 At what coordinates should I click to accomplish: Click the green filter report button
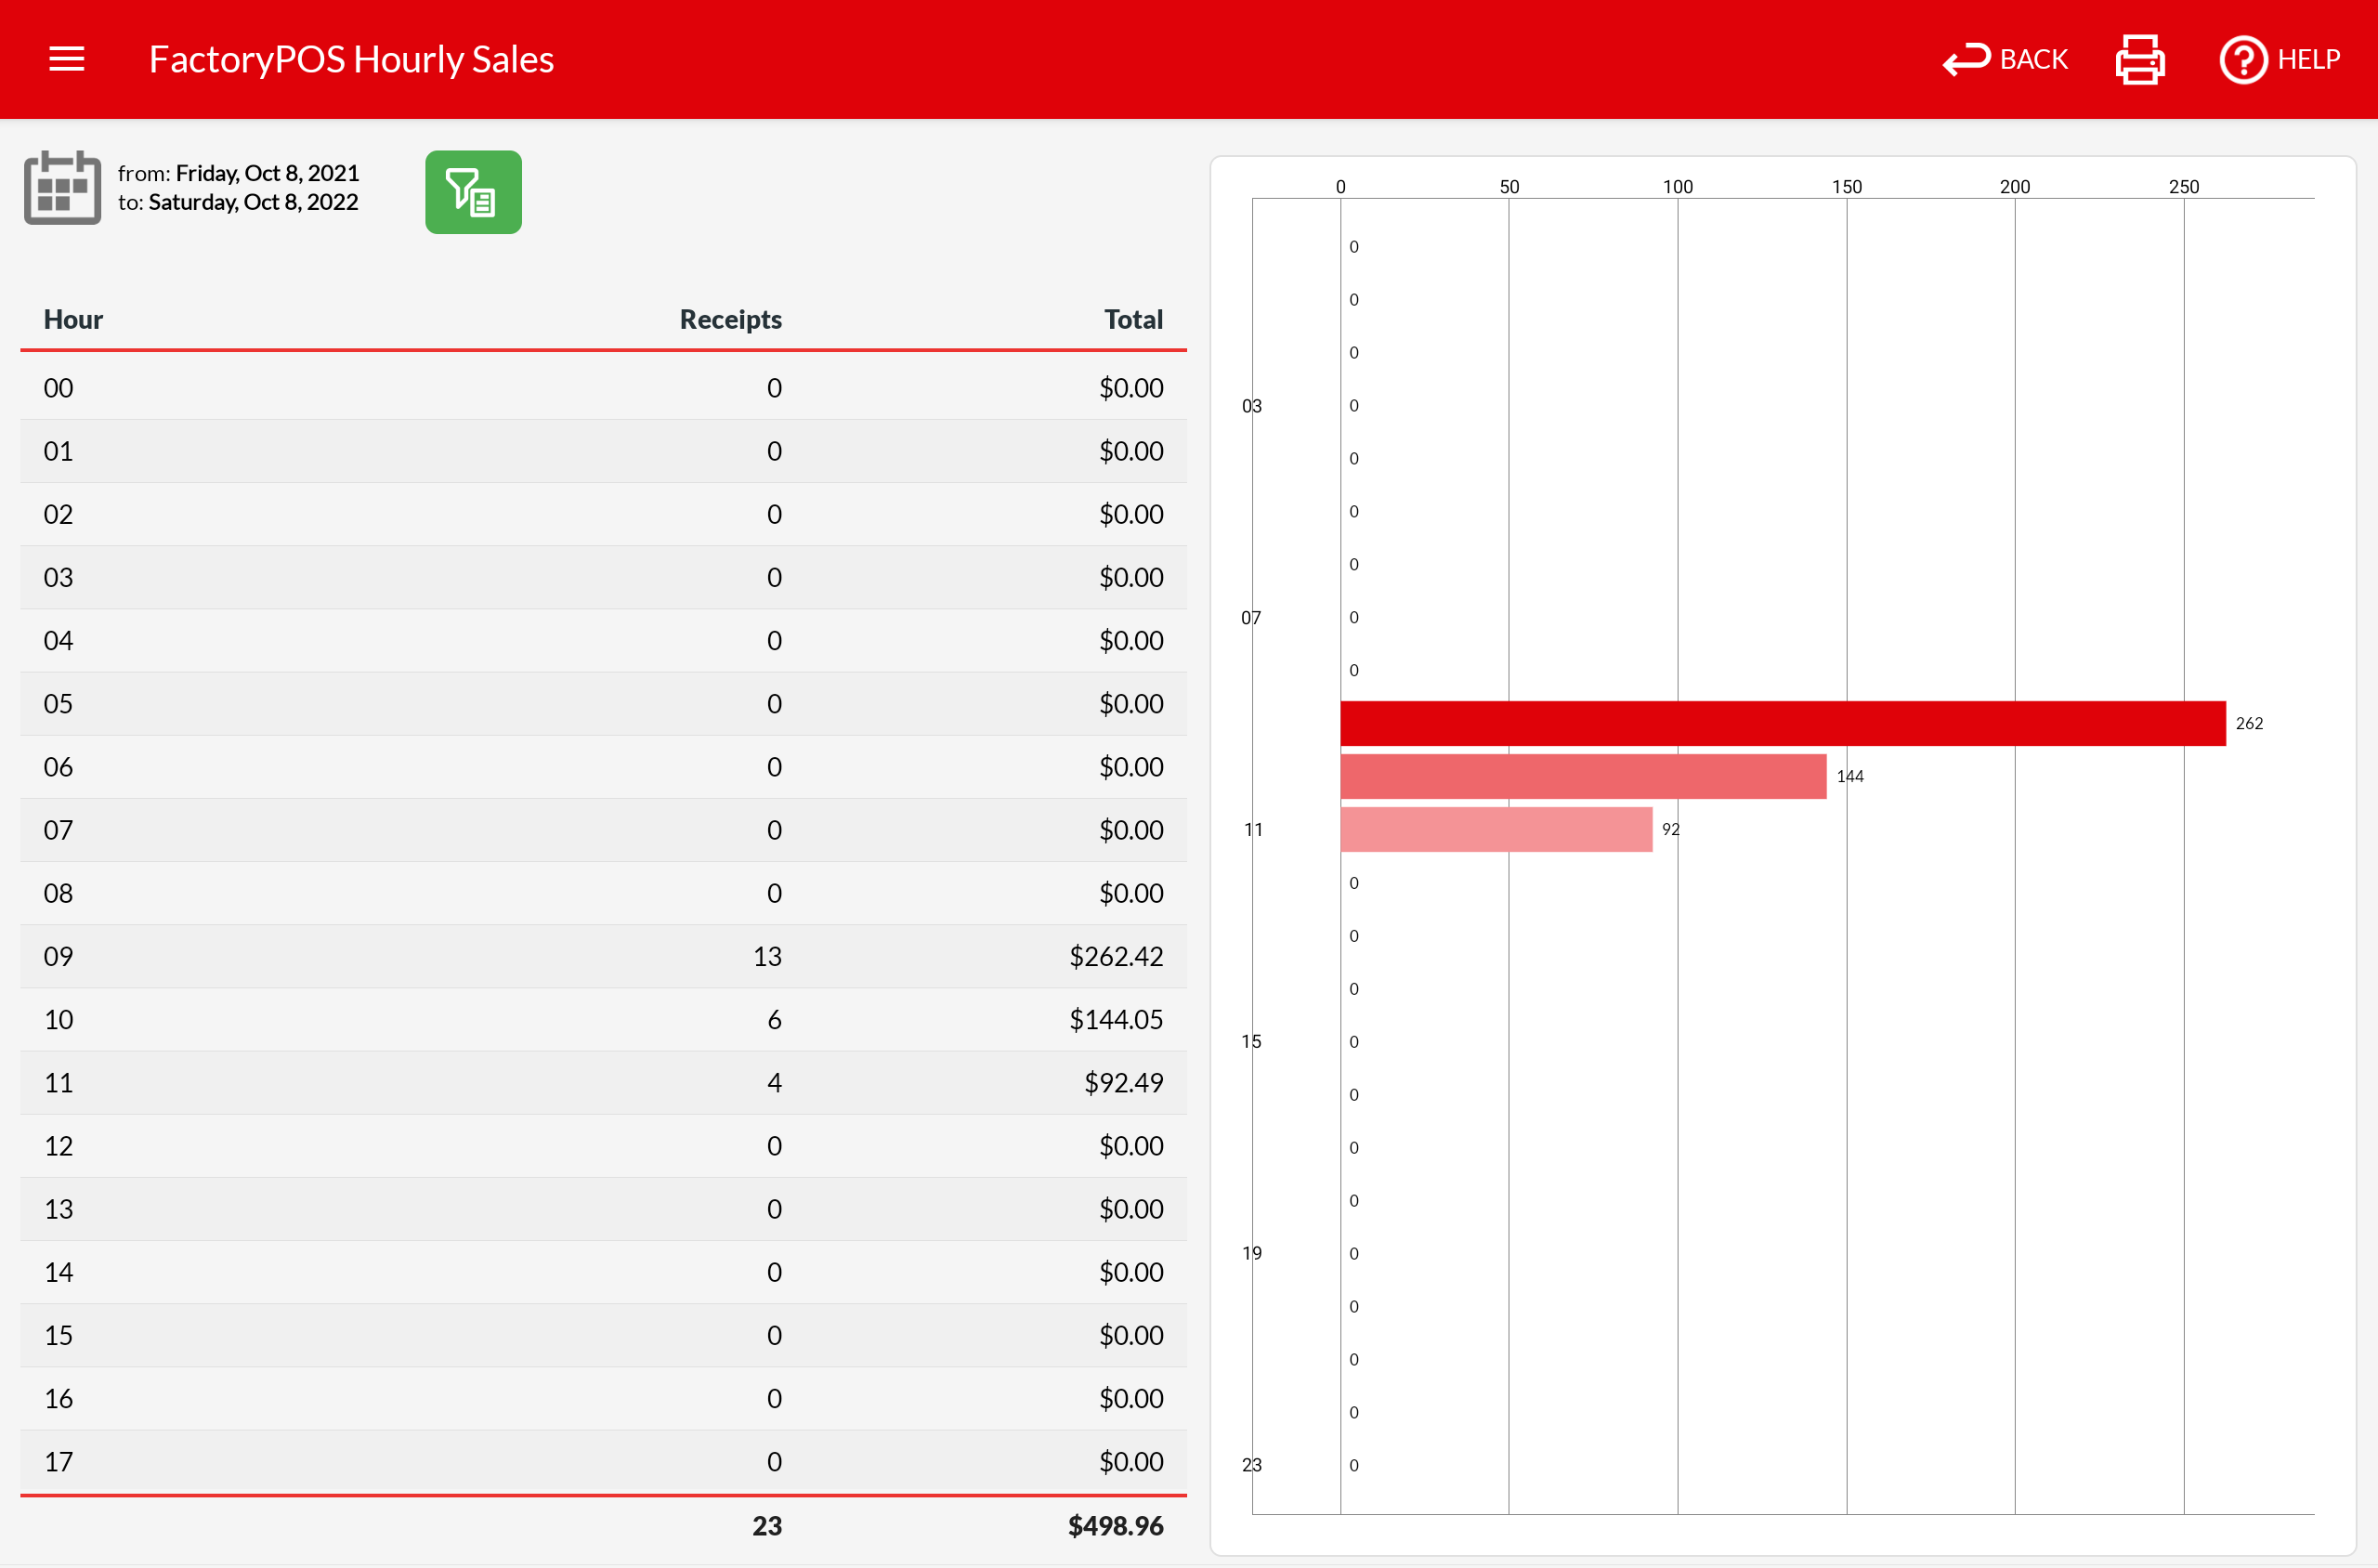pos(473,192)
